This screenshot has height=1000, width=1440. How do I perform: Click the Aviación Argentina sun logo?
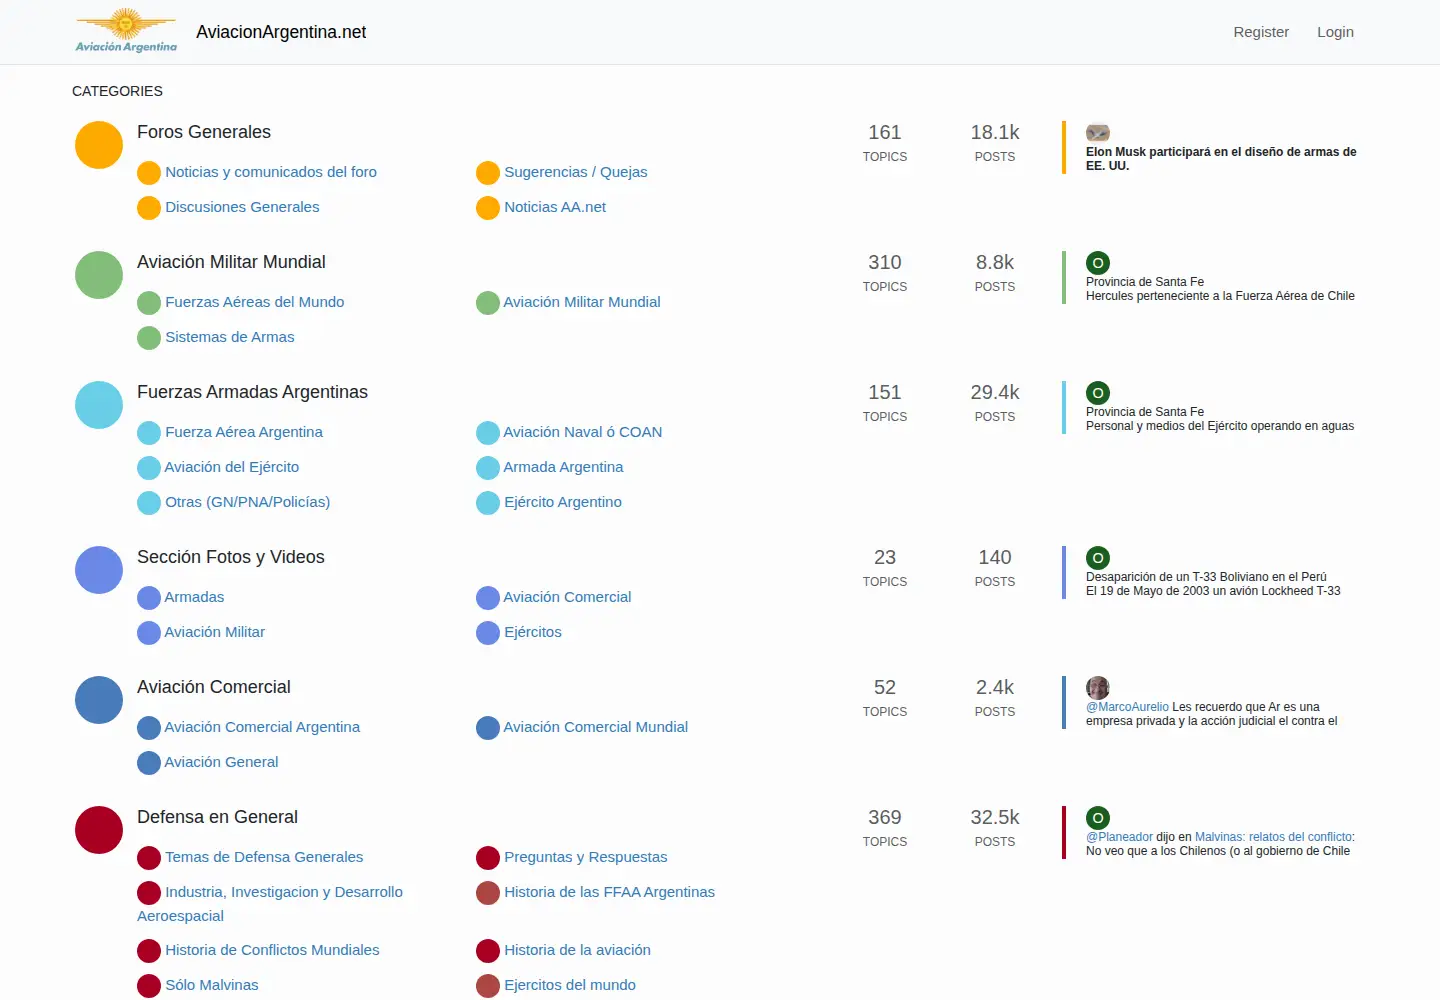(126, 31)
